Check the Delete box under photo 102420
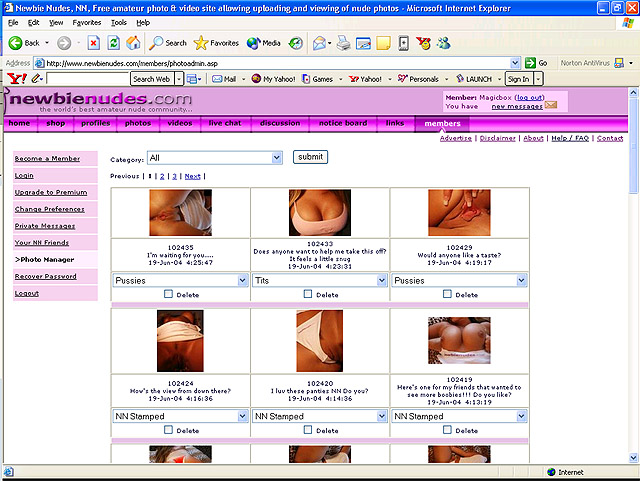The width and height of the screenshot is (640, 481). pos(308,430)
